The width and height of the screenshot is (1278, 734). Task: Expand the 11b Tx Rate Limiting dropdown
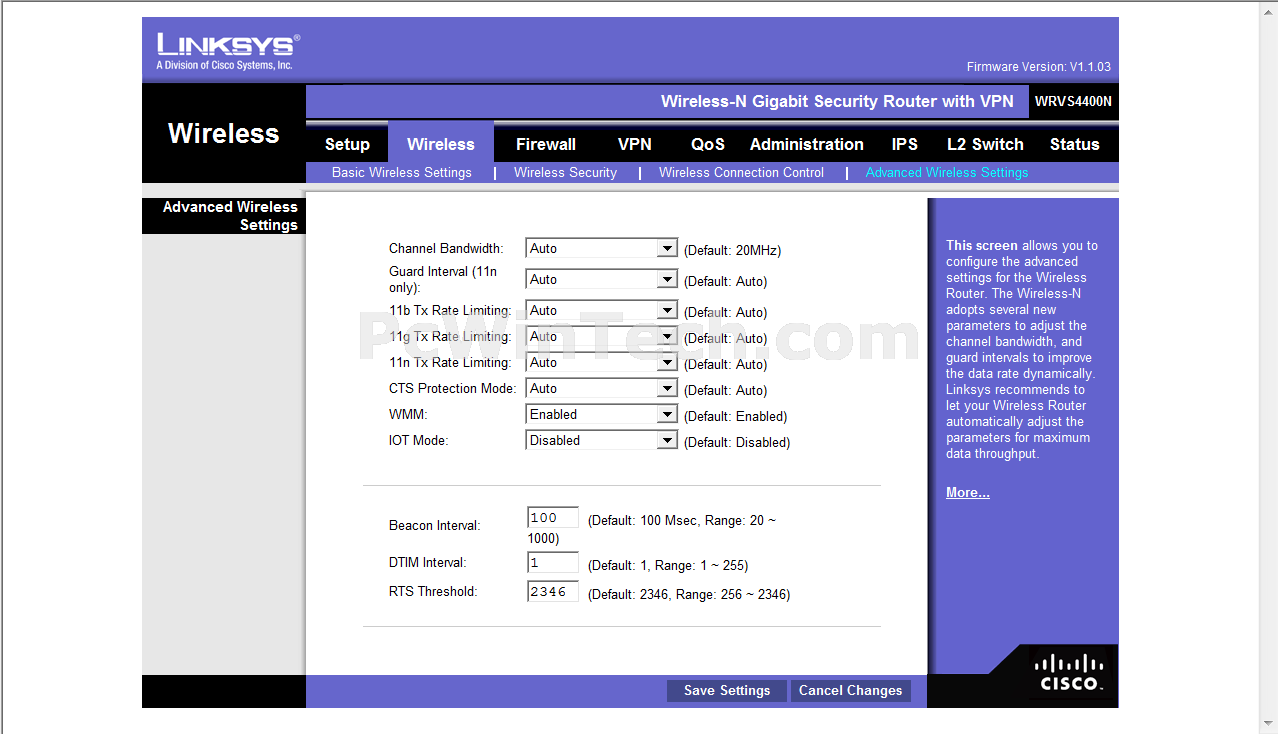602,311
